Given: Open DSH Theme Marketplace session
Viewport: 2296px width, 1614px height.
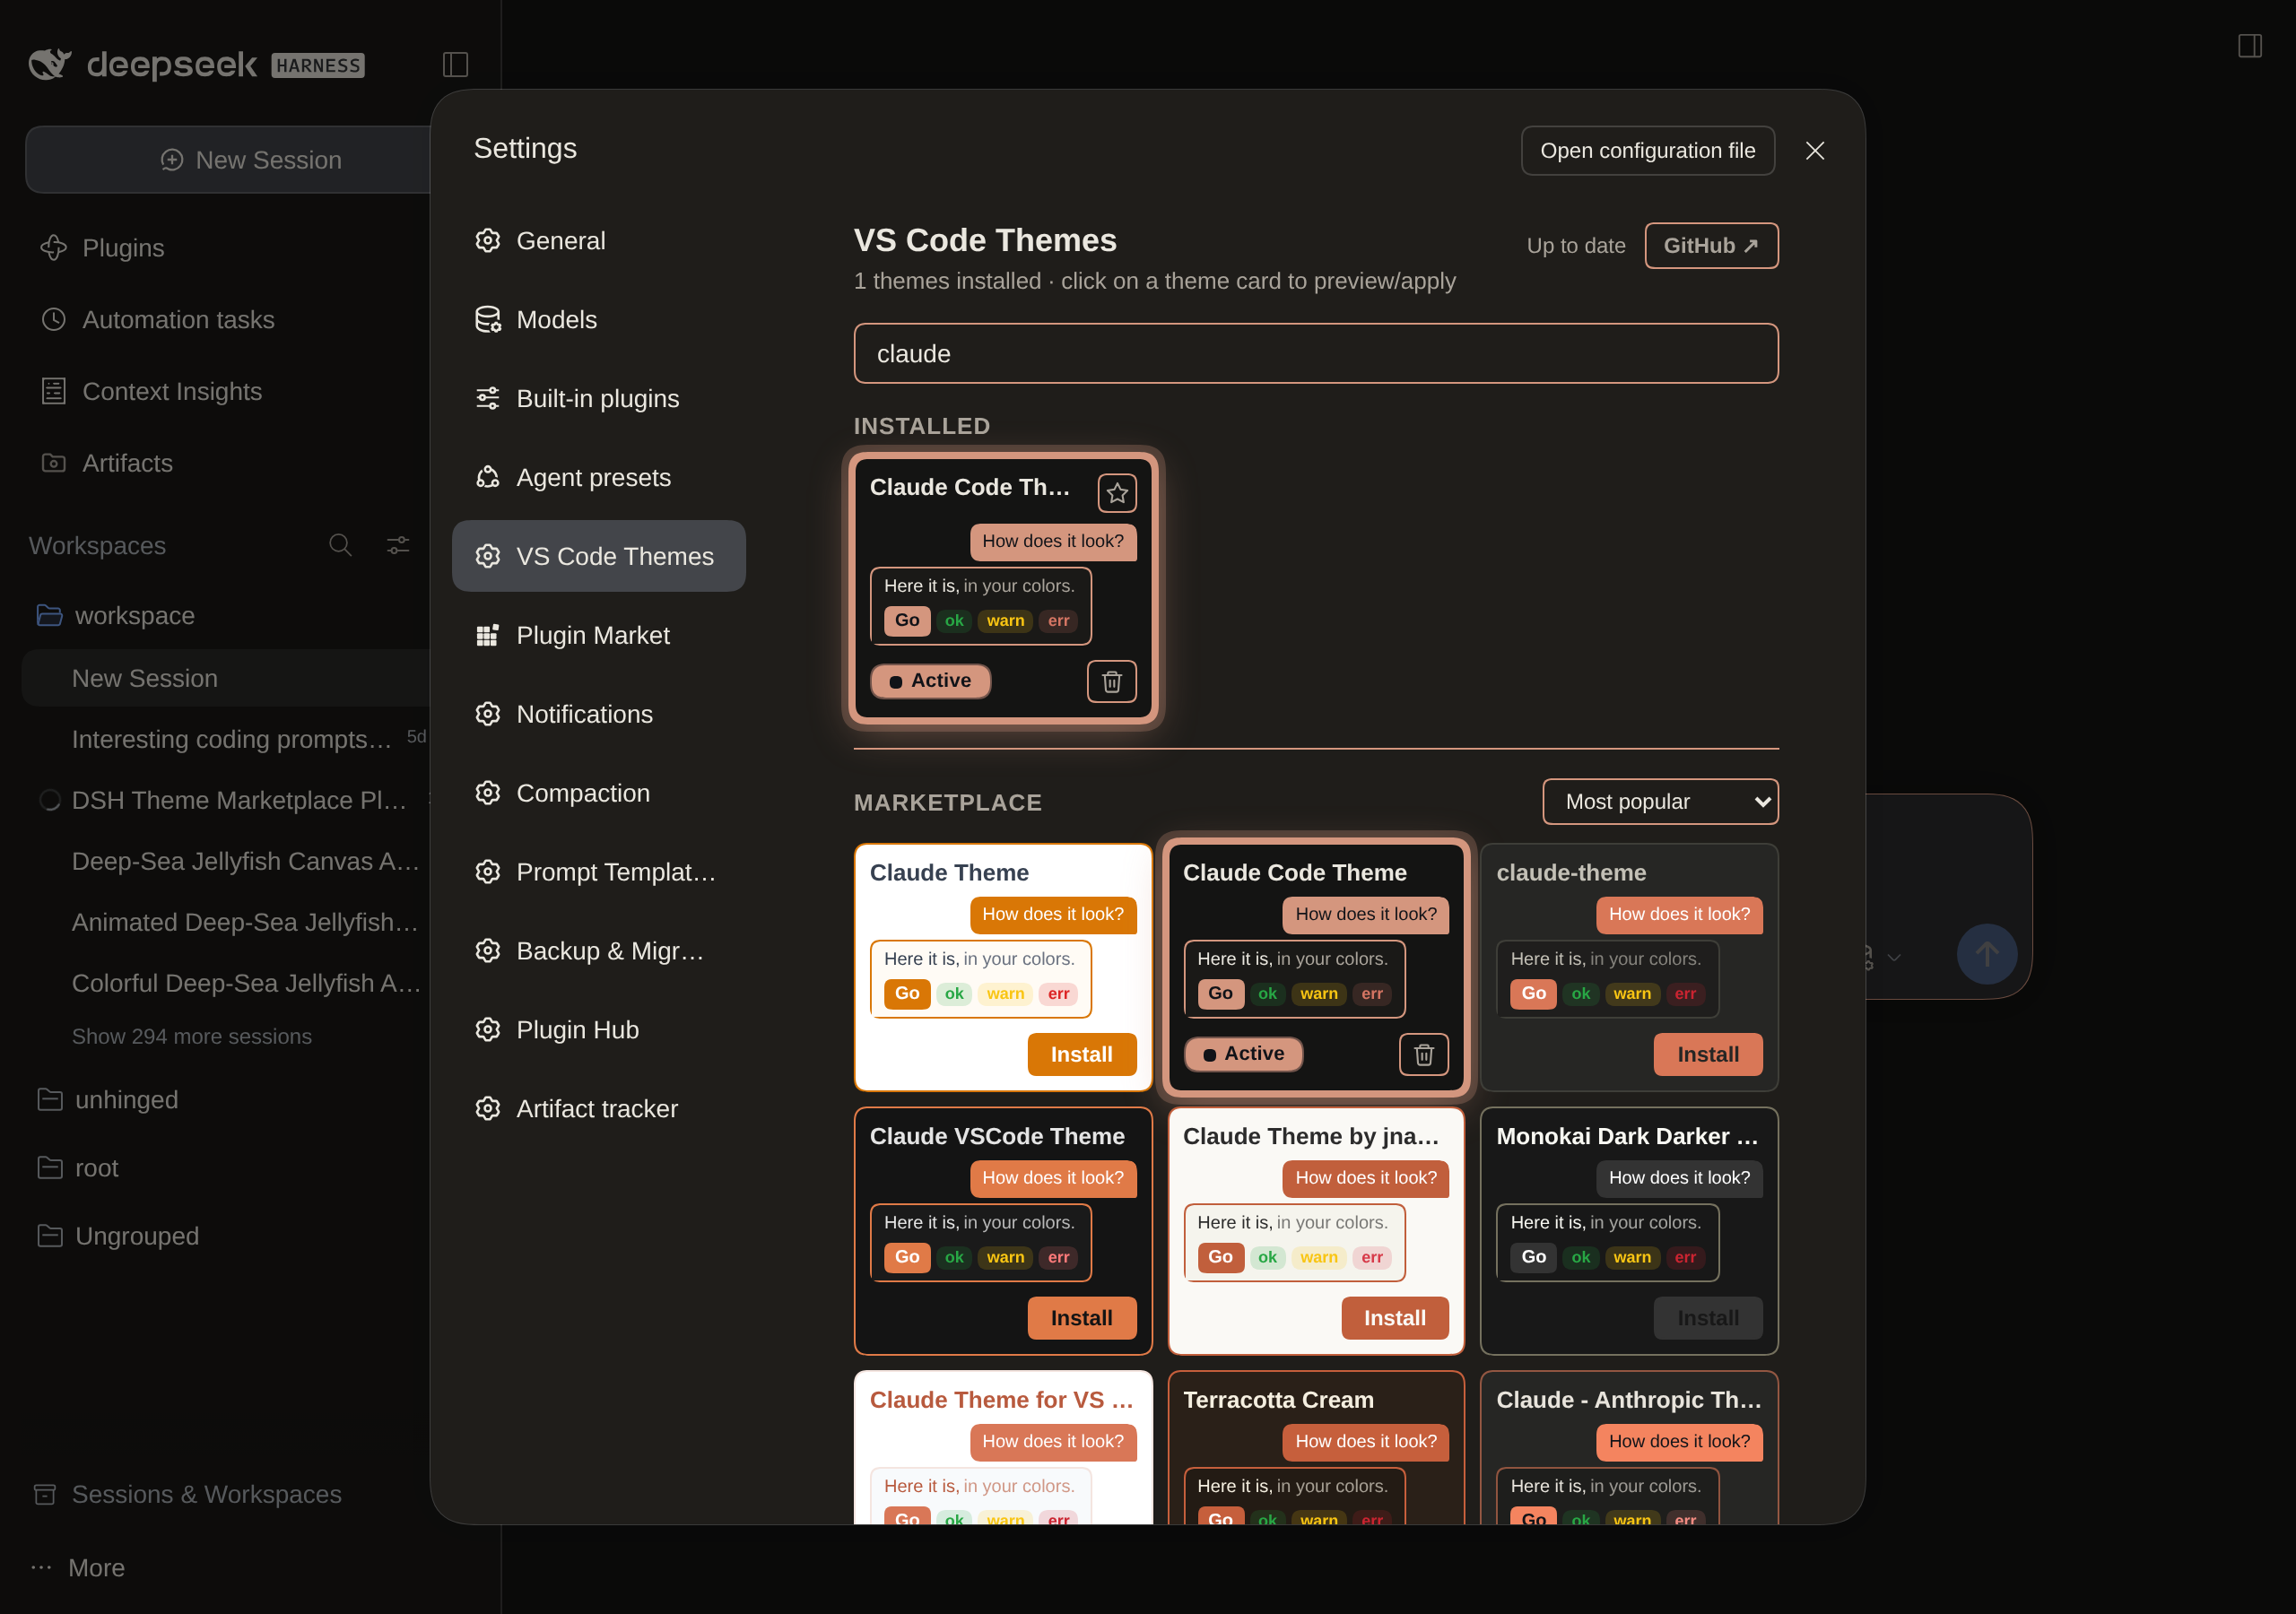Looking at the screenshot, I should point(239,800).
